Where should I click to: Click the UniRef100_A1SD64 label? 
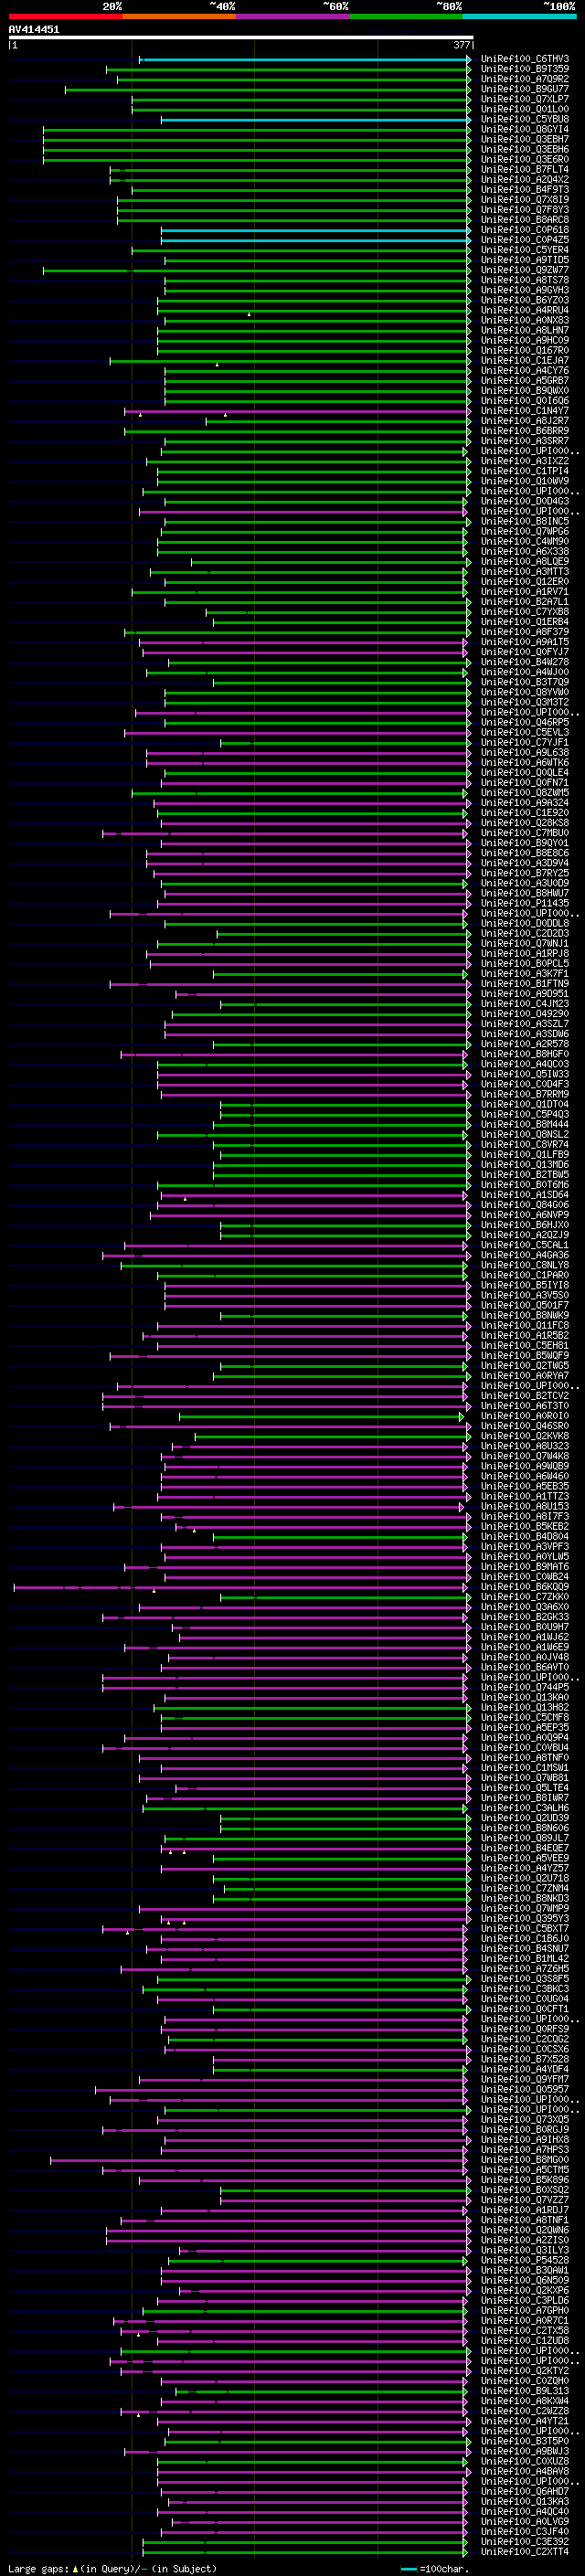point(525,1194)
